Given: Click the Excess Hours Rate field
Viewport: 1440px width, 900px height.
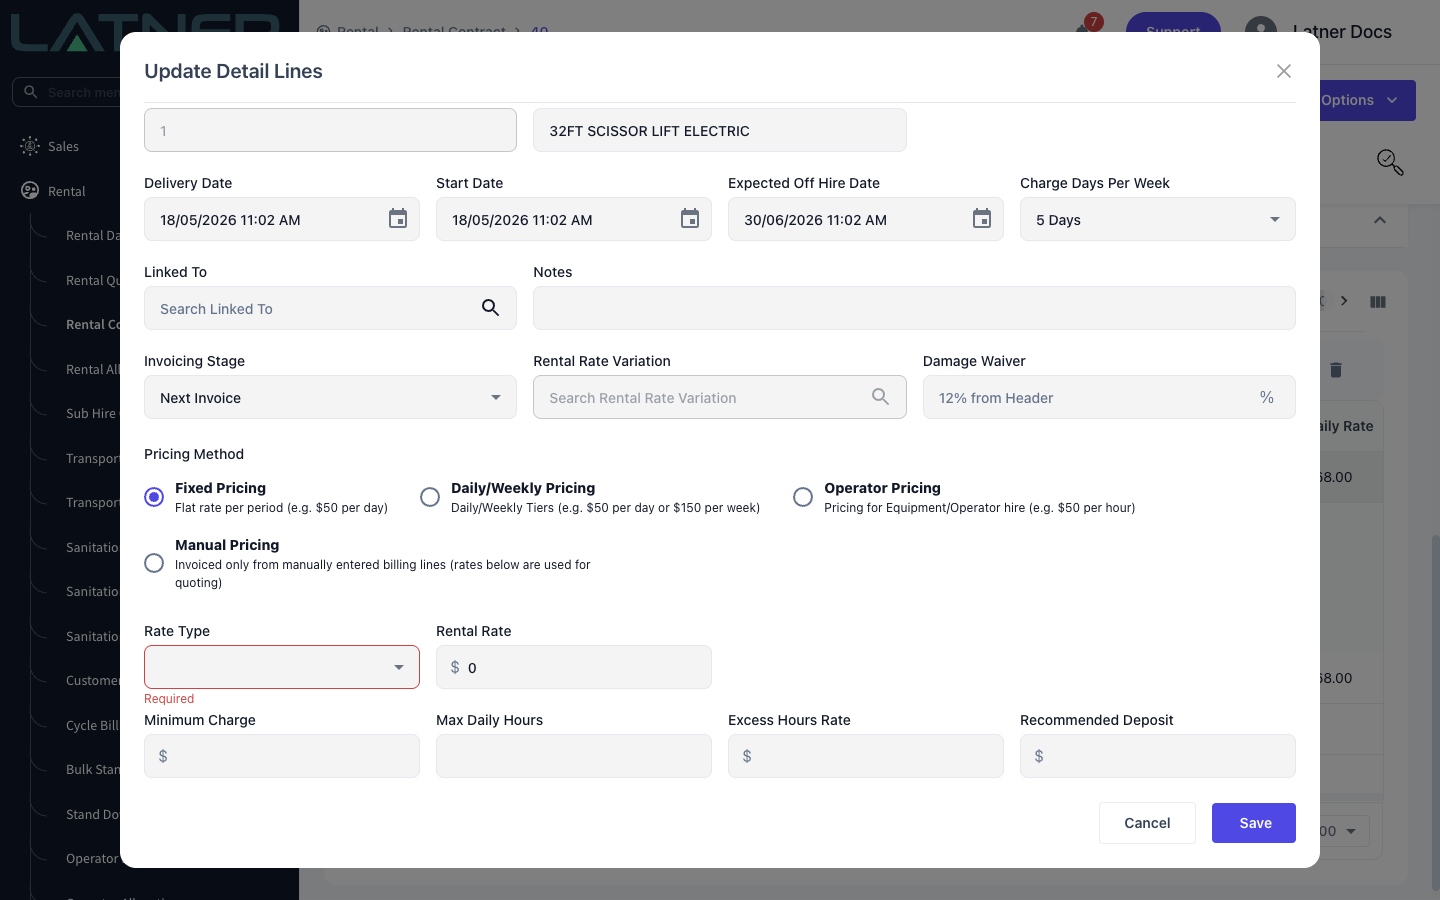Looking at the screenshot, I should click(x=866, y=756).
